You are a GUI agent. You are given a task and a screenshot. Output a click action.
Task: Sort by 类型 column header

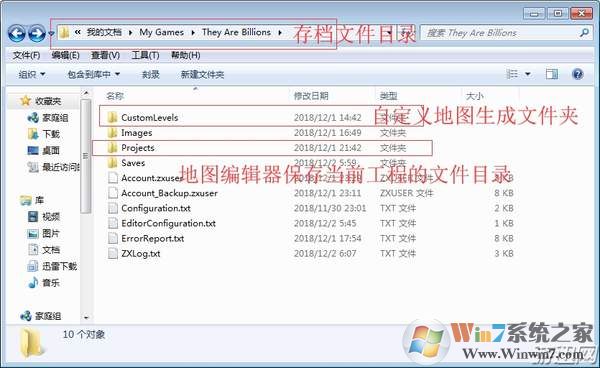pos(388,96)
